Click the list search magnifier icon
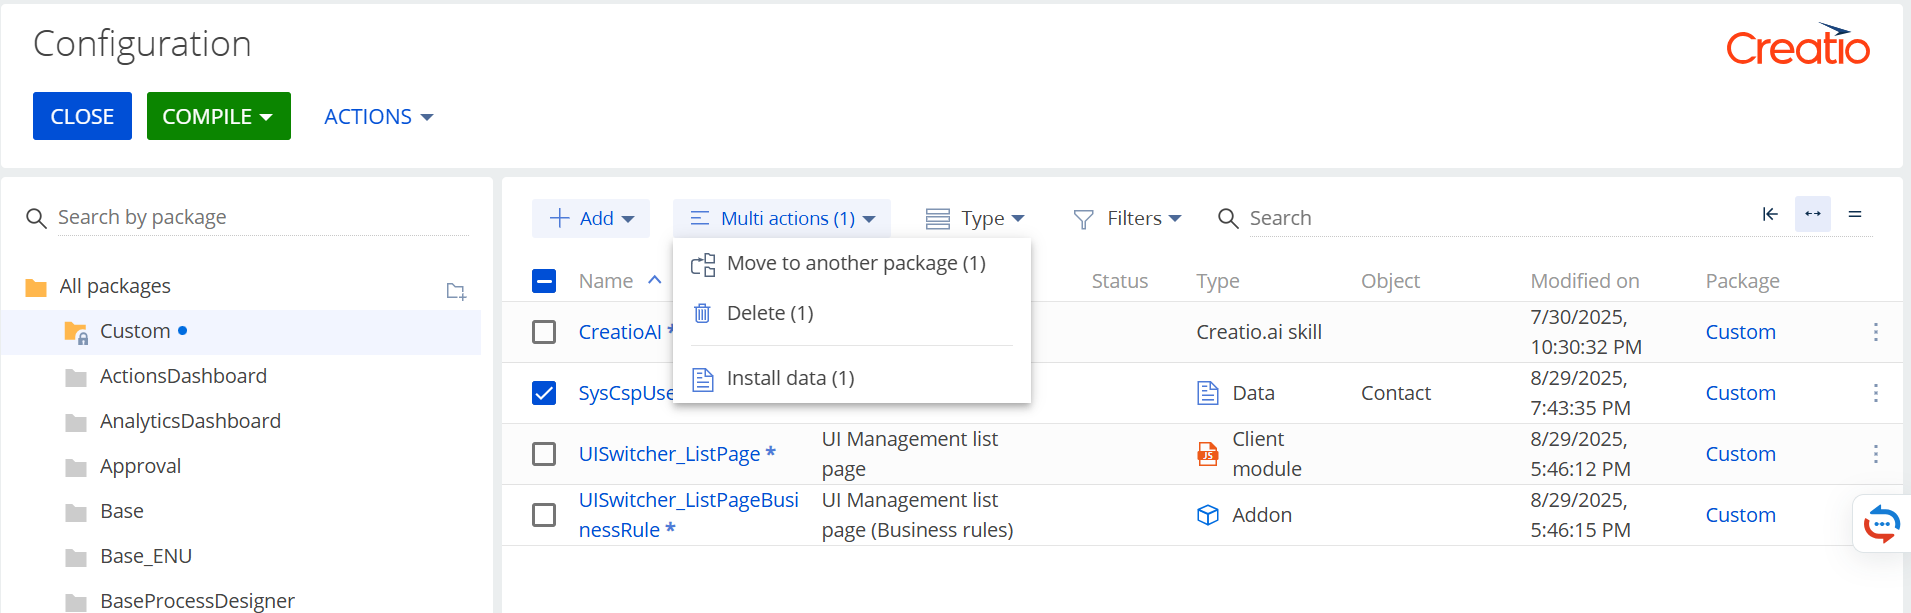This screenshot has height=613, width=1911. (1228, 218)
